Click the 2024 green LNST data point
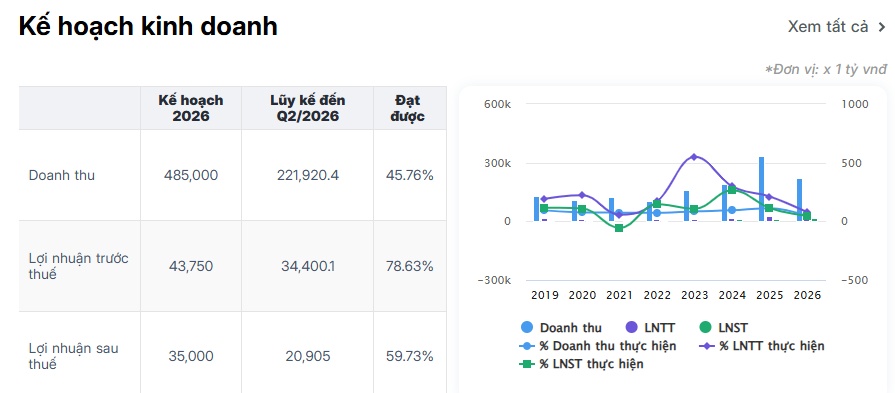 point(732,190)
